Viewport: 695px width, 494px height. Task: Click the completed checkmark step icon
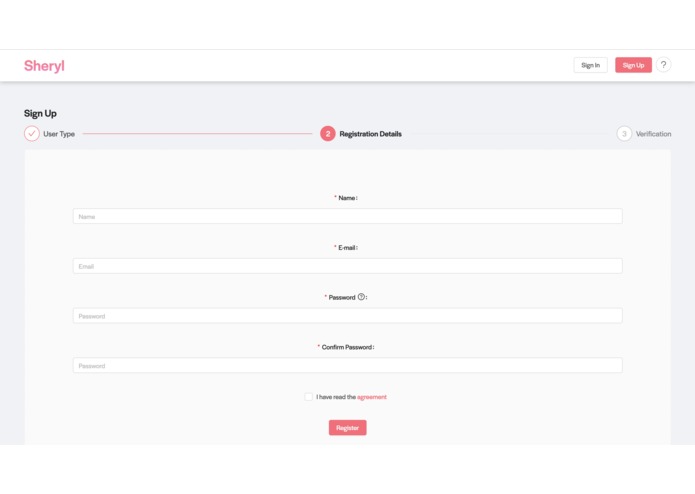tap(32, 133)
